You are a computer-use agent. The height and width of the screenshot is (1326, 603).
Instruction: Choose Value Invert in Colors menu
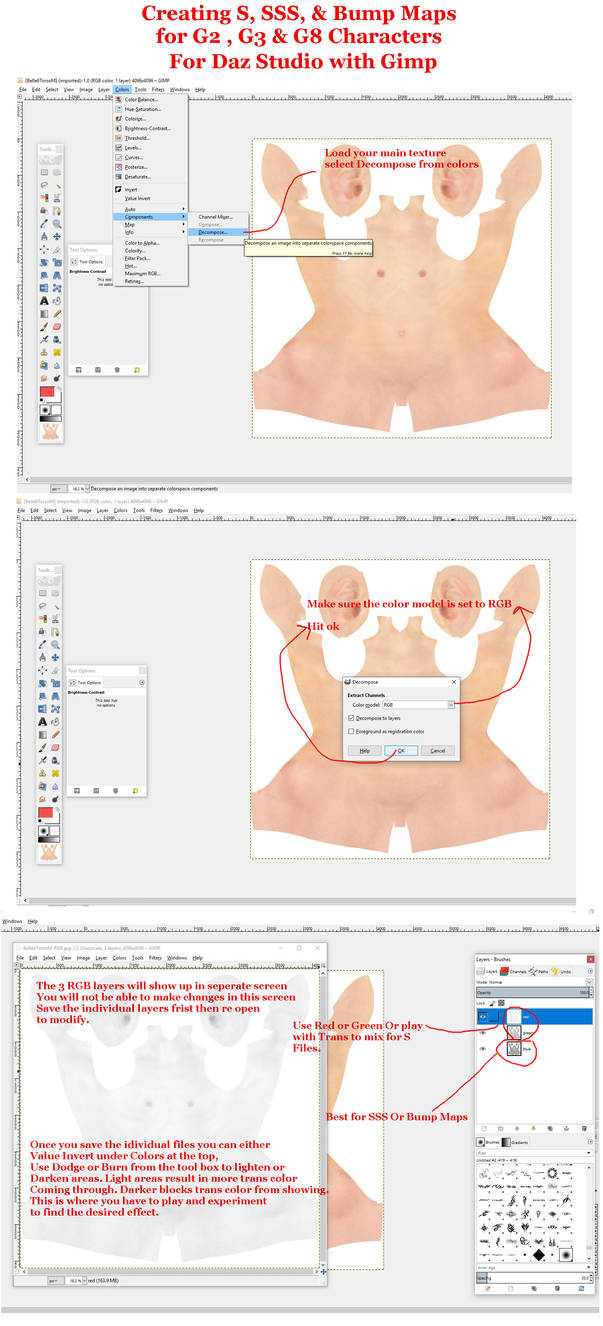(x=150, y=199)
